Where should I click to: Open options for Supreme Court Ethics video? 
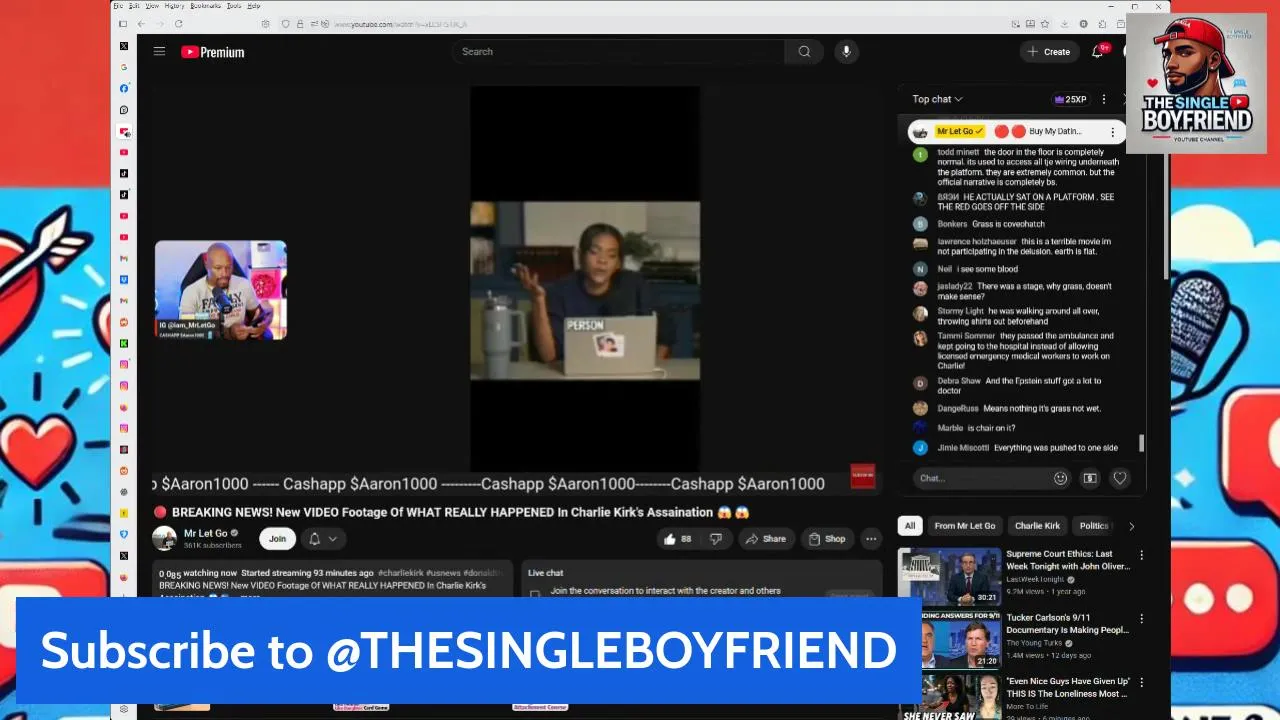[1141, 555]
